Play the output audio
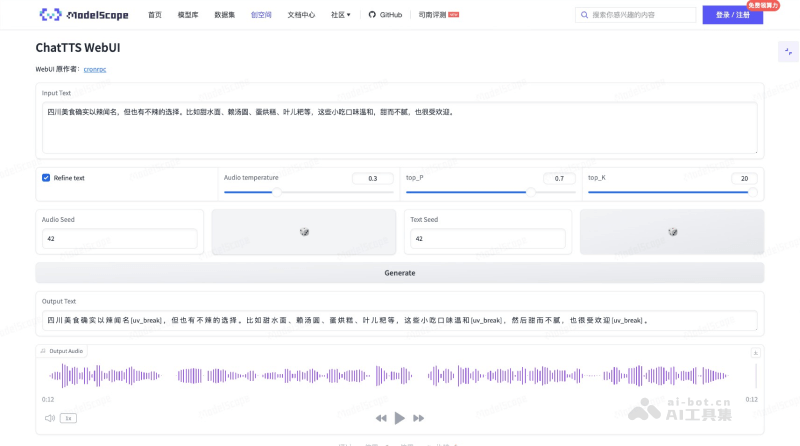Viewport: 800px width, 446px height. point(399,418)
